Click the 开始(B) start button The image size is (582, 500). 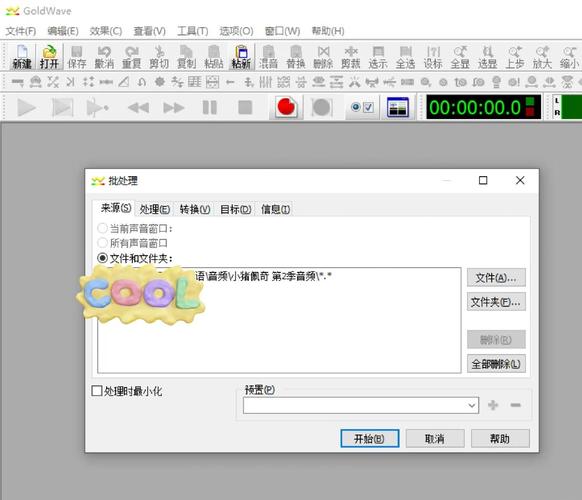[x=370, y=439]
